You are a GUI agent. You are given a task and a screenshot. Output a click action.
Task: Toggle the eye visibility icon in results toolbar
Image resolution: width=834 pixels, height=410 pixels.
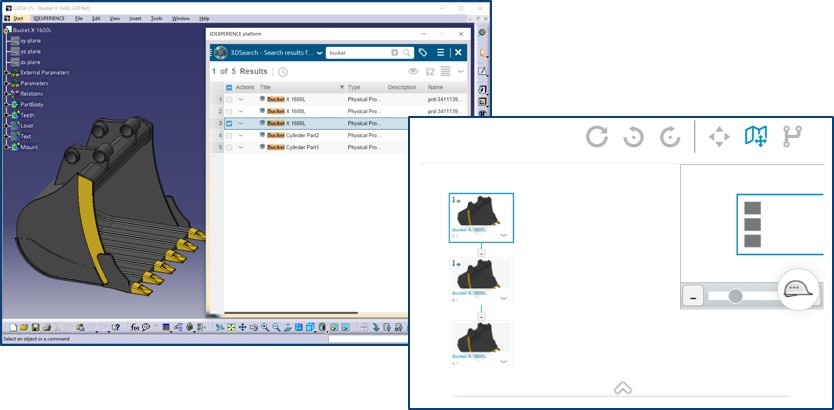[x=413, y=71]
